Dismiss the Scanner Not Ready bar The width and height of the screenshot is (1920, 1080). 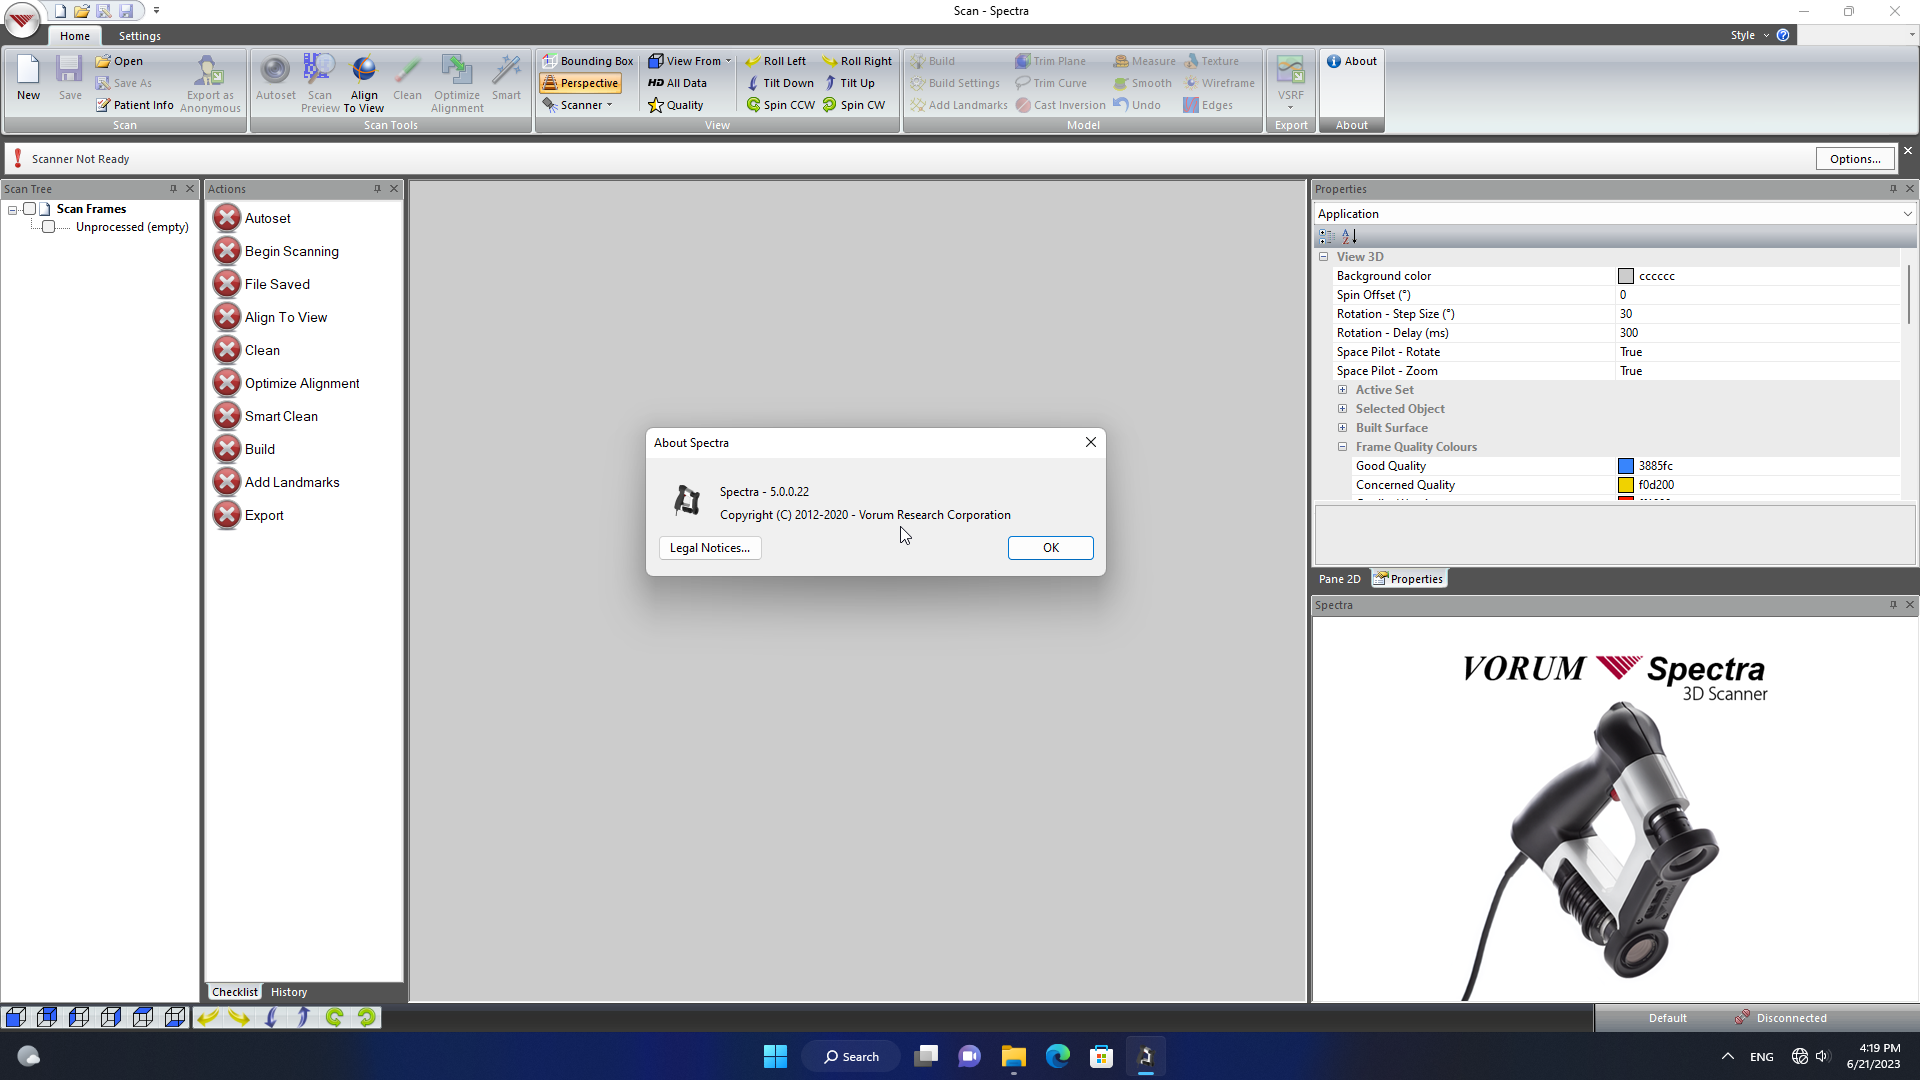[1908, 151]
